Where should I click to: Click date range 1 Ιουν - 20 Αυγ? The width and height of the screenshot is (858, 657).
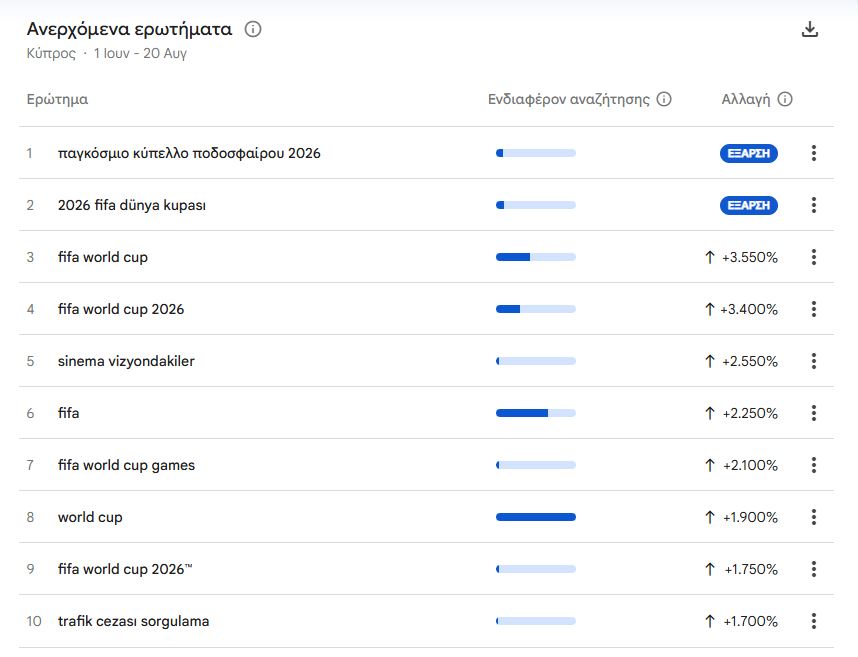pos(140,54)
